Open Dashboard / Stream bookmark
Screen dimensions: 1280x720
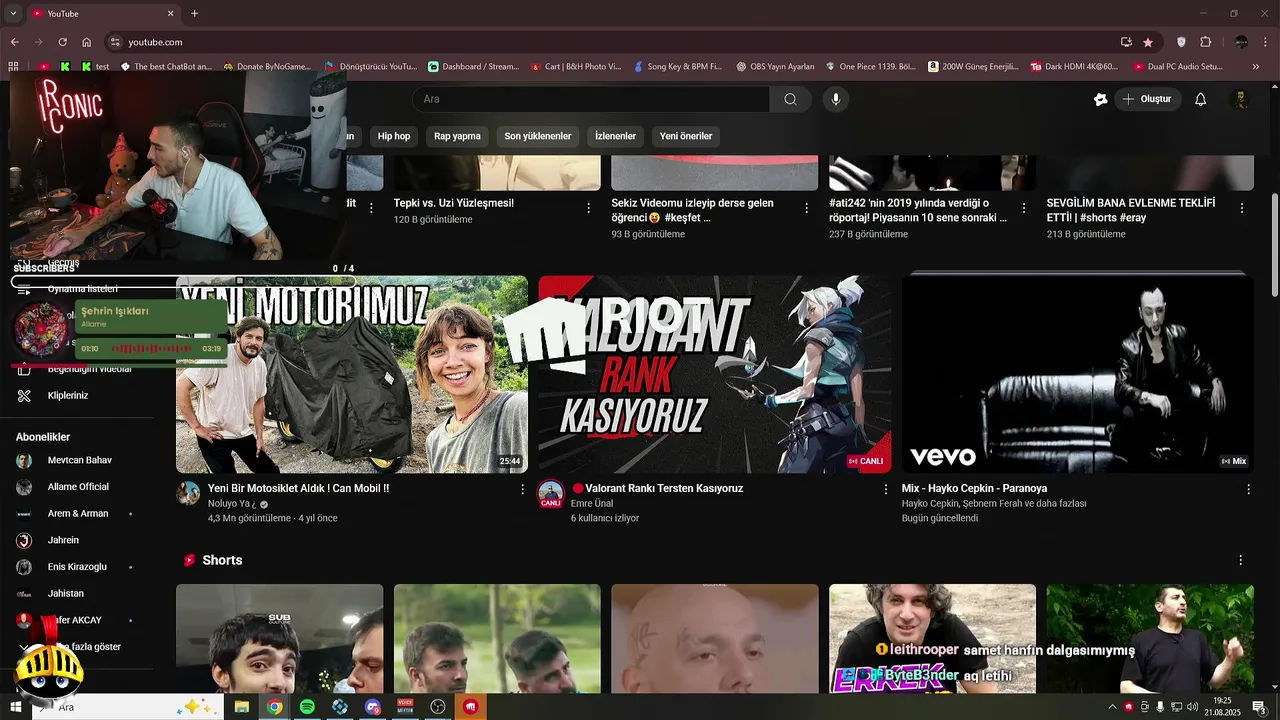point(474,66)
